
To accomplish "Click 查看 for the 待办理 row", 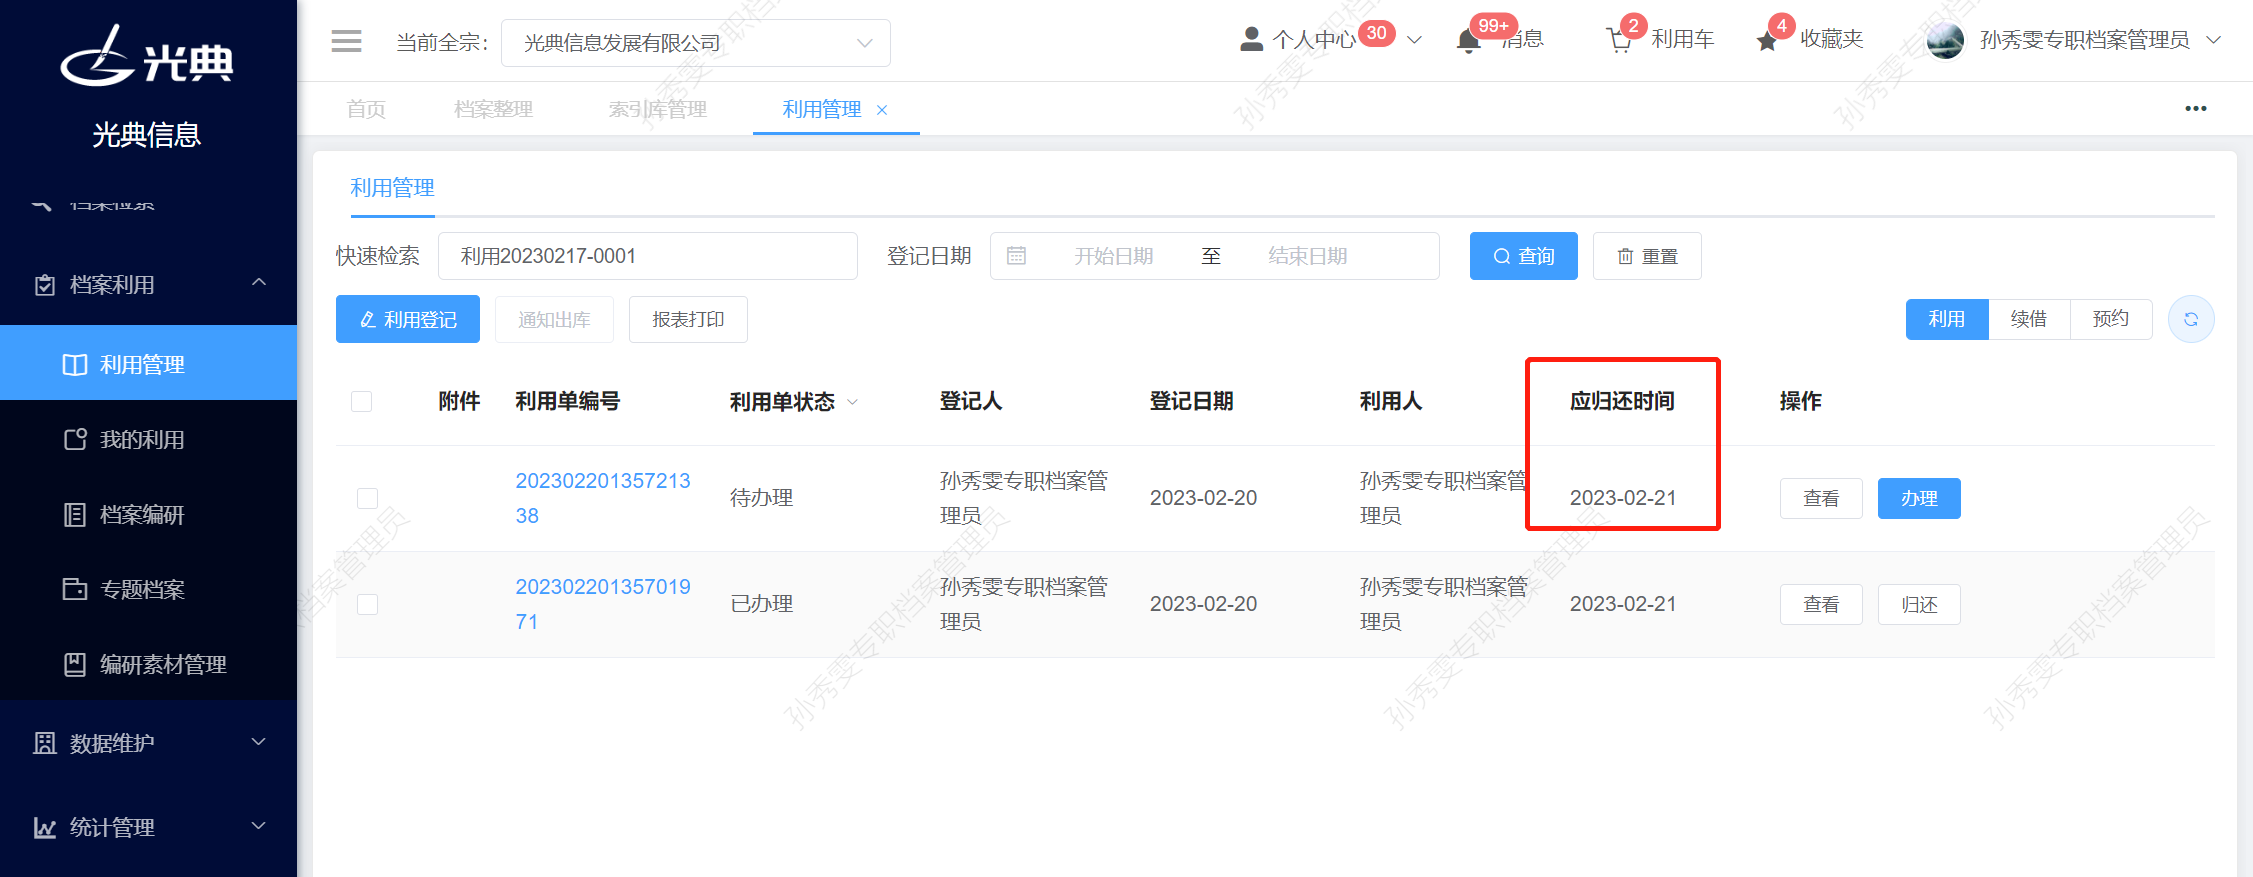I will tap(1821, 498).
